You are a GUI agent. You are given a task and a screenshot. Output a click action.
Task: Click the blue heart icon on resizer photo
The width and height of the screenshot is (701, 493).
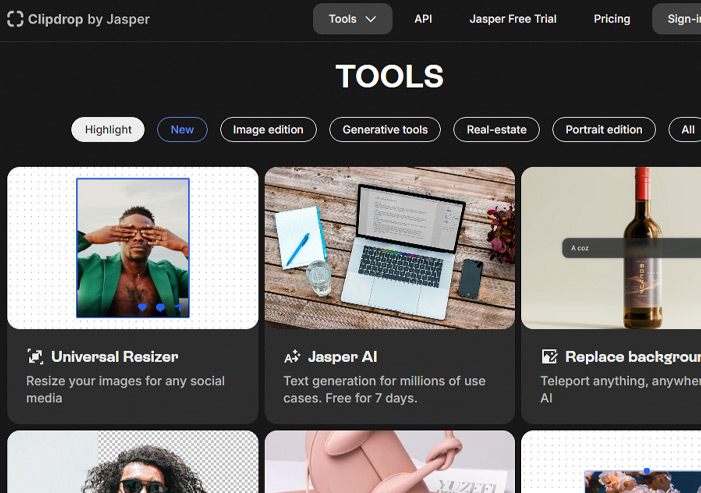click(x=143, y=308)
